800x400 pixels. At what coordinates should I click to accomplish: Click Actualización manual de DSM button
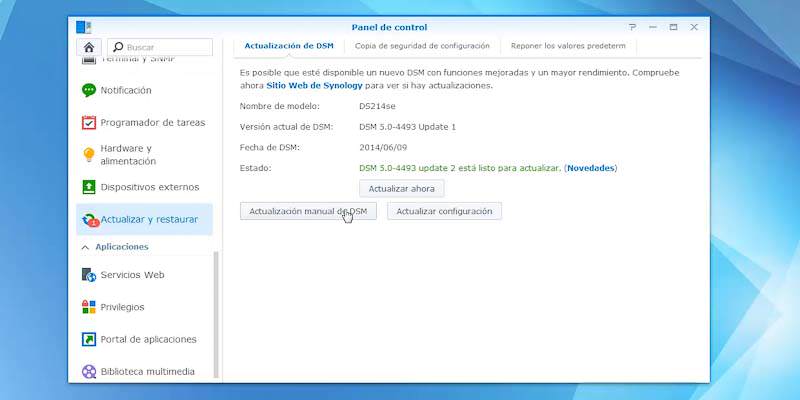coord(308,211)
